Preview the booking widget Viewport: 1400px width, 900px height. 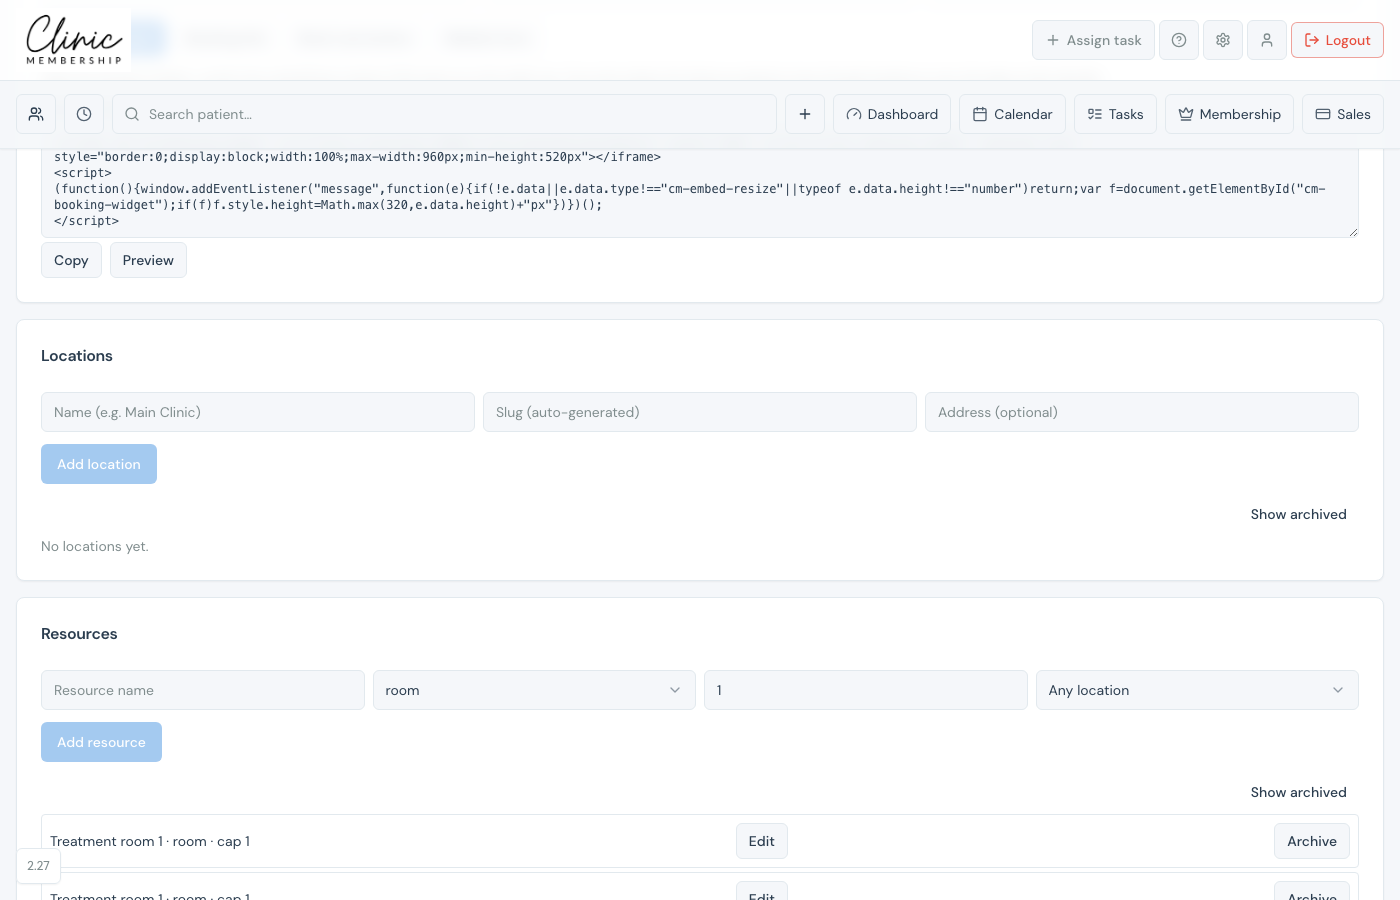148,260
